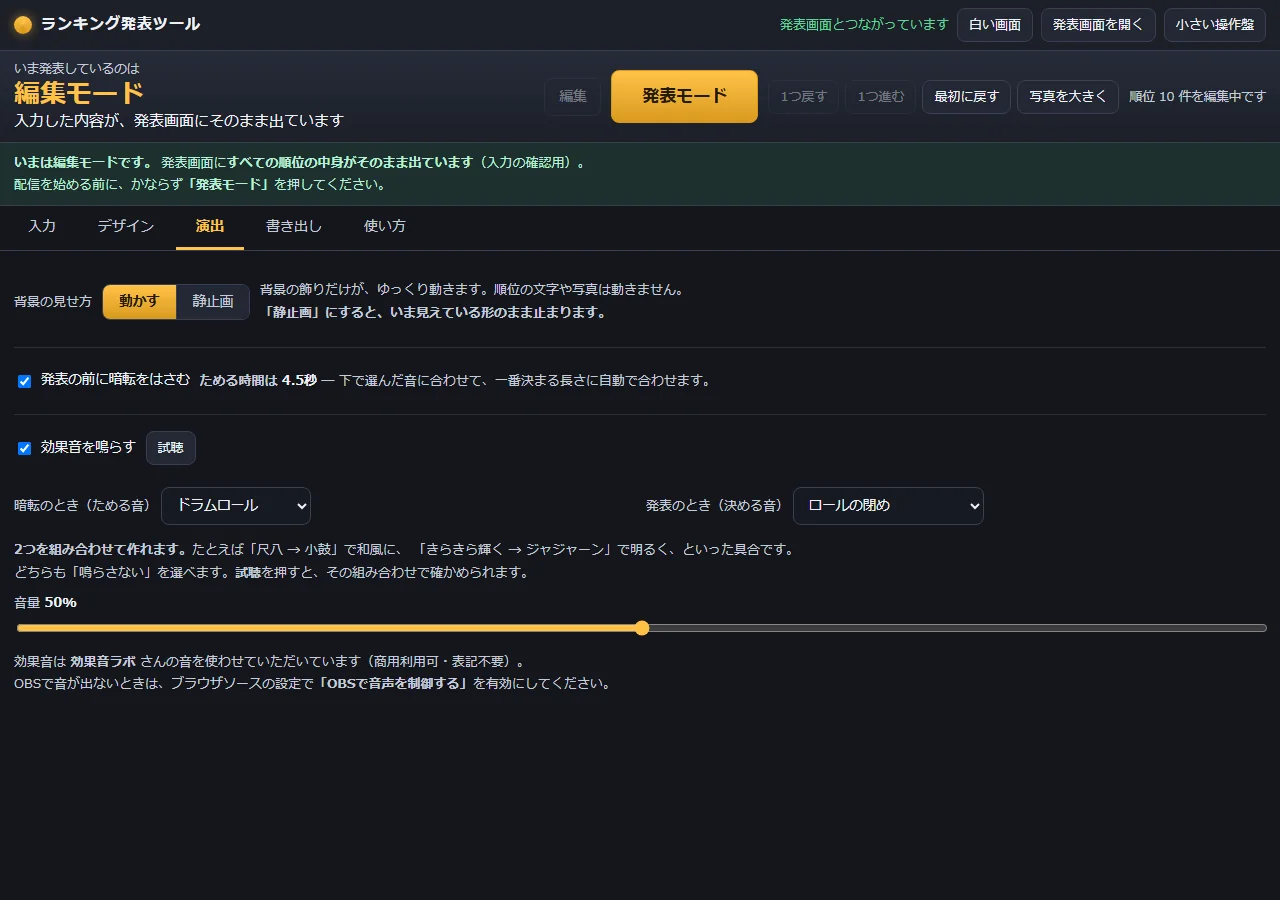
Task: Toggle the 効果音を鳴らす checkbox
Action: 25,448
